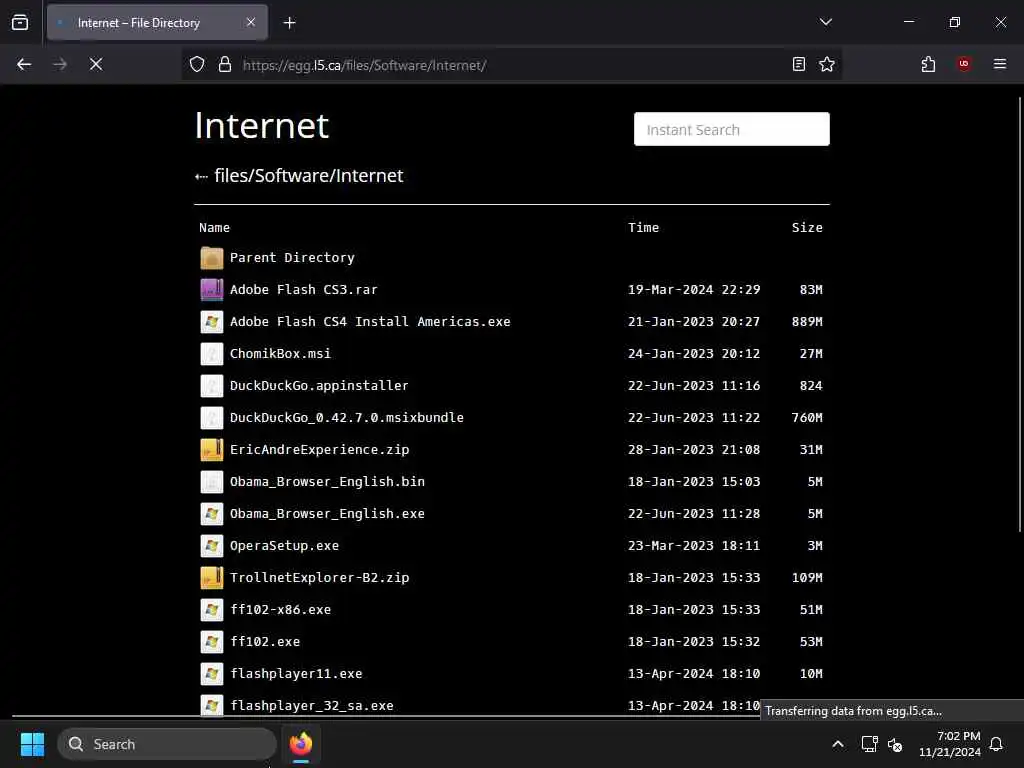Sort listing by Time column header
The image size is (1024, 768).
643,227
